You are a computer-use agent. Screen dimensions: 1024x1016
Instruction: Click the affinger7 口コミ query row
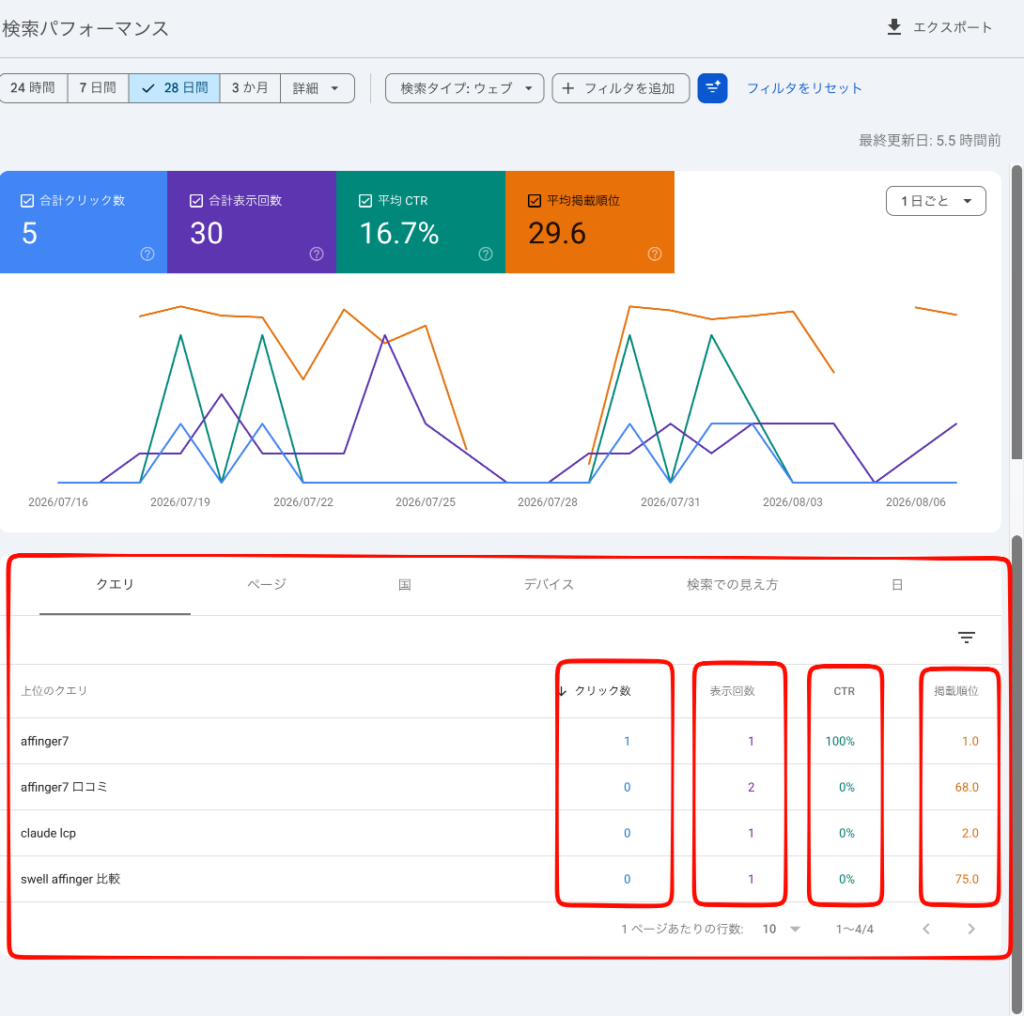click(x=500, y=787)
